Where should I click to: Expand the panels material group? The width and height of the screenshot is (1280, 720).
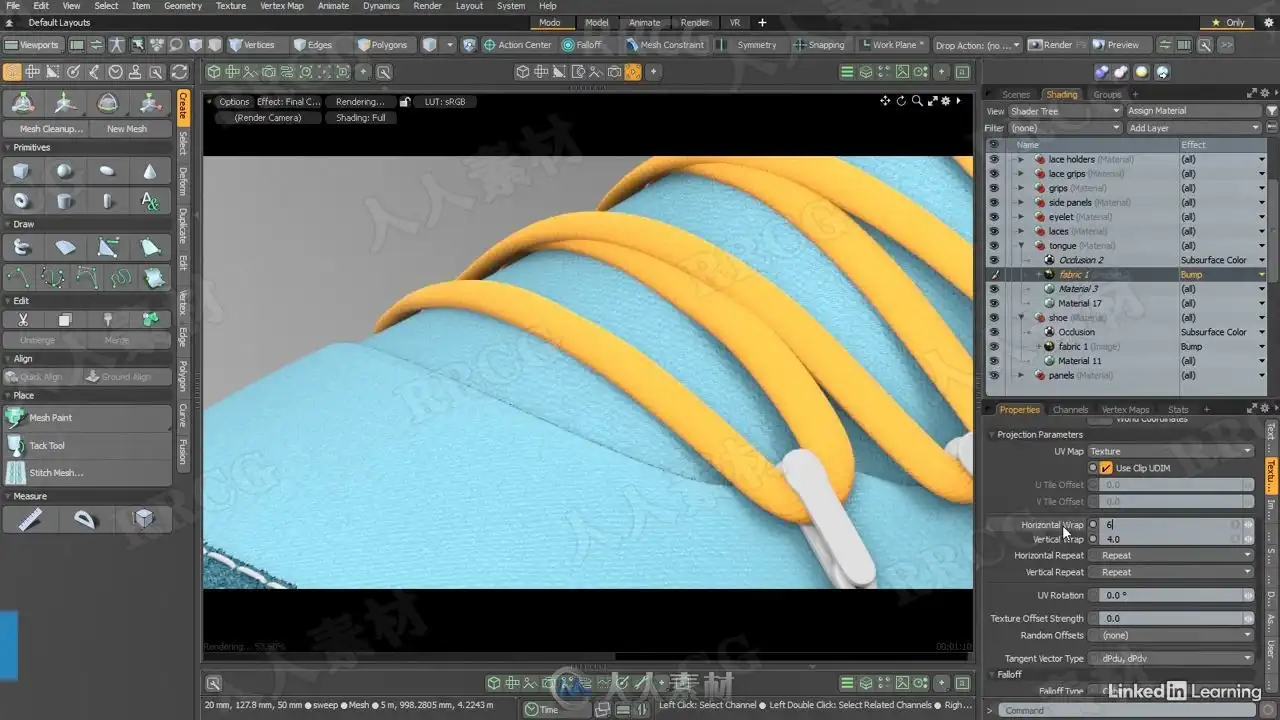(x=1021, y=375)
